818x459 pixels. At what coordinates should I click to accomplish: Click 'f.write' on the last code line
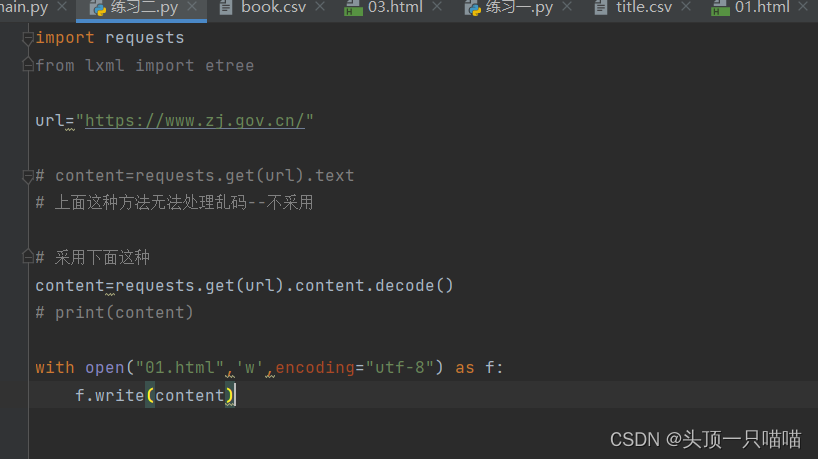pyautogui.click(x=110, y=395)
